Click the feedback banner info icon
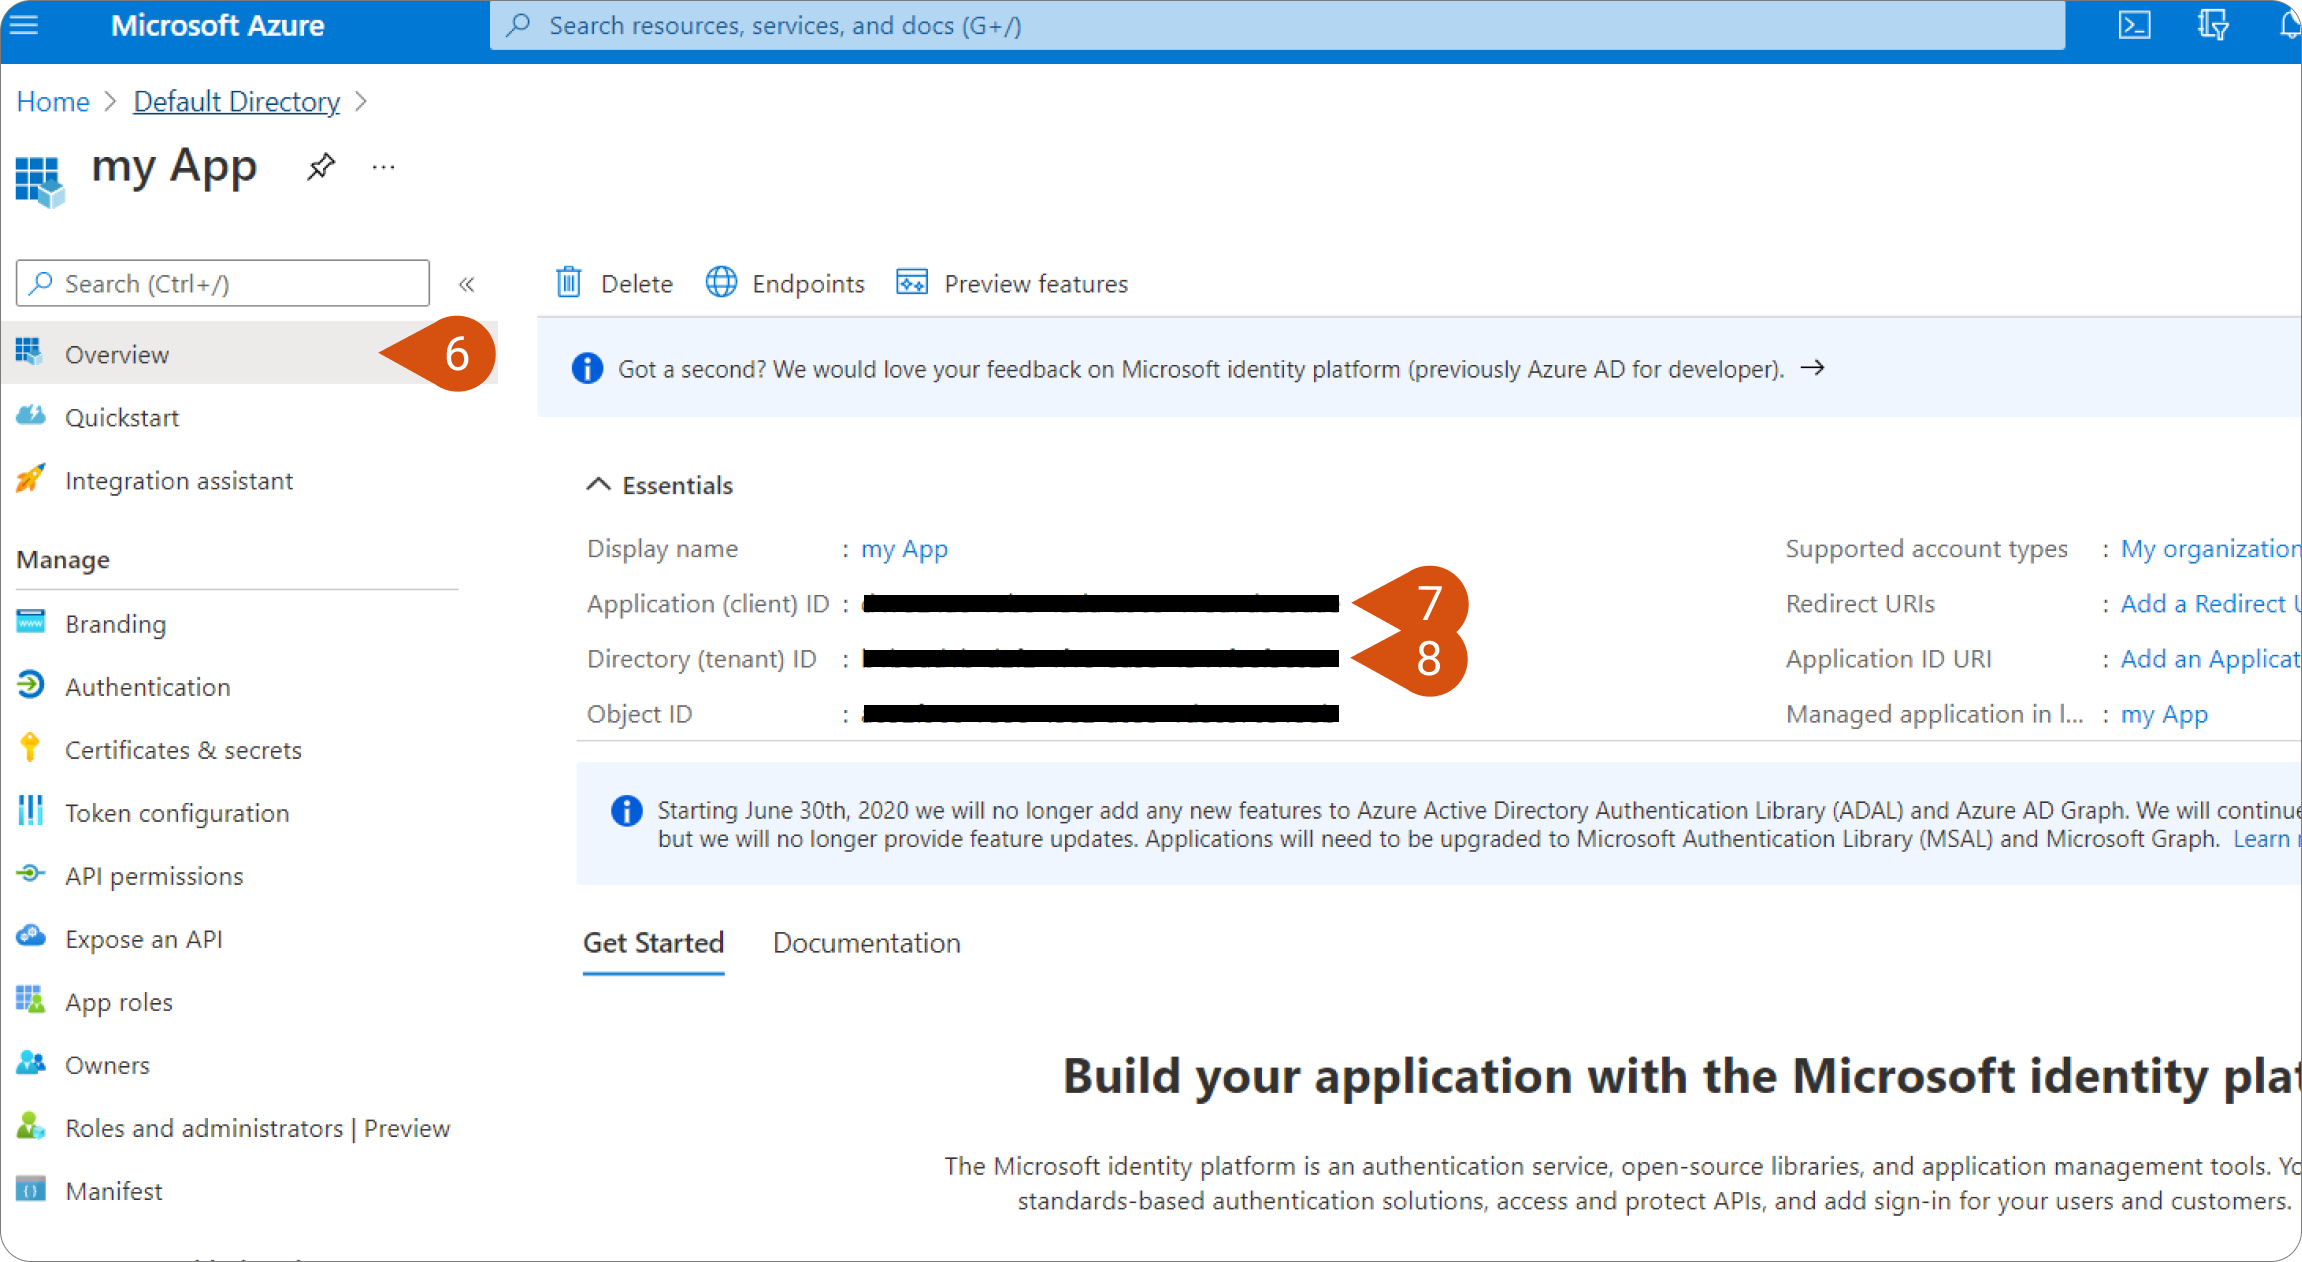 pyautogui.click(x=587, y=368)
